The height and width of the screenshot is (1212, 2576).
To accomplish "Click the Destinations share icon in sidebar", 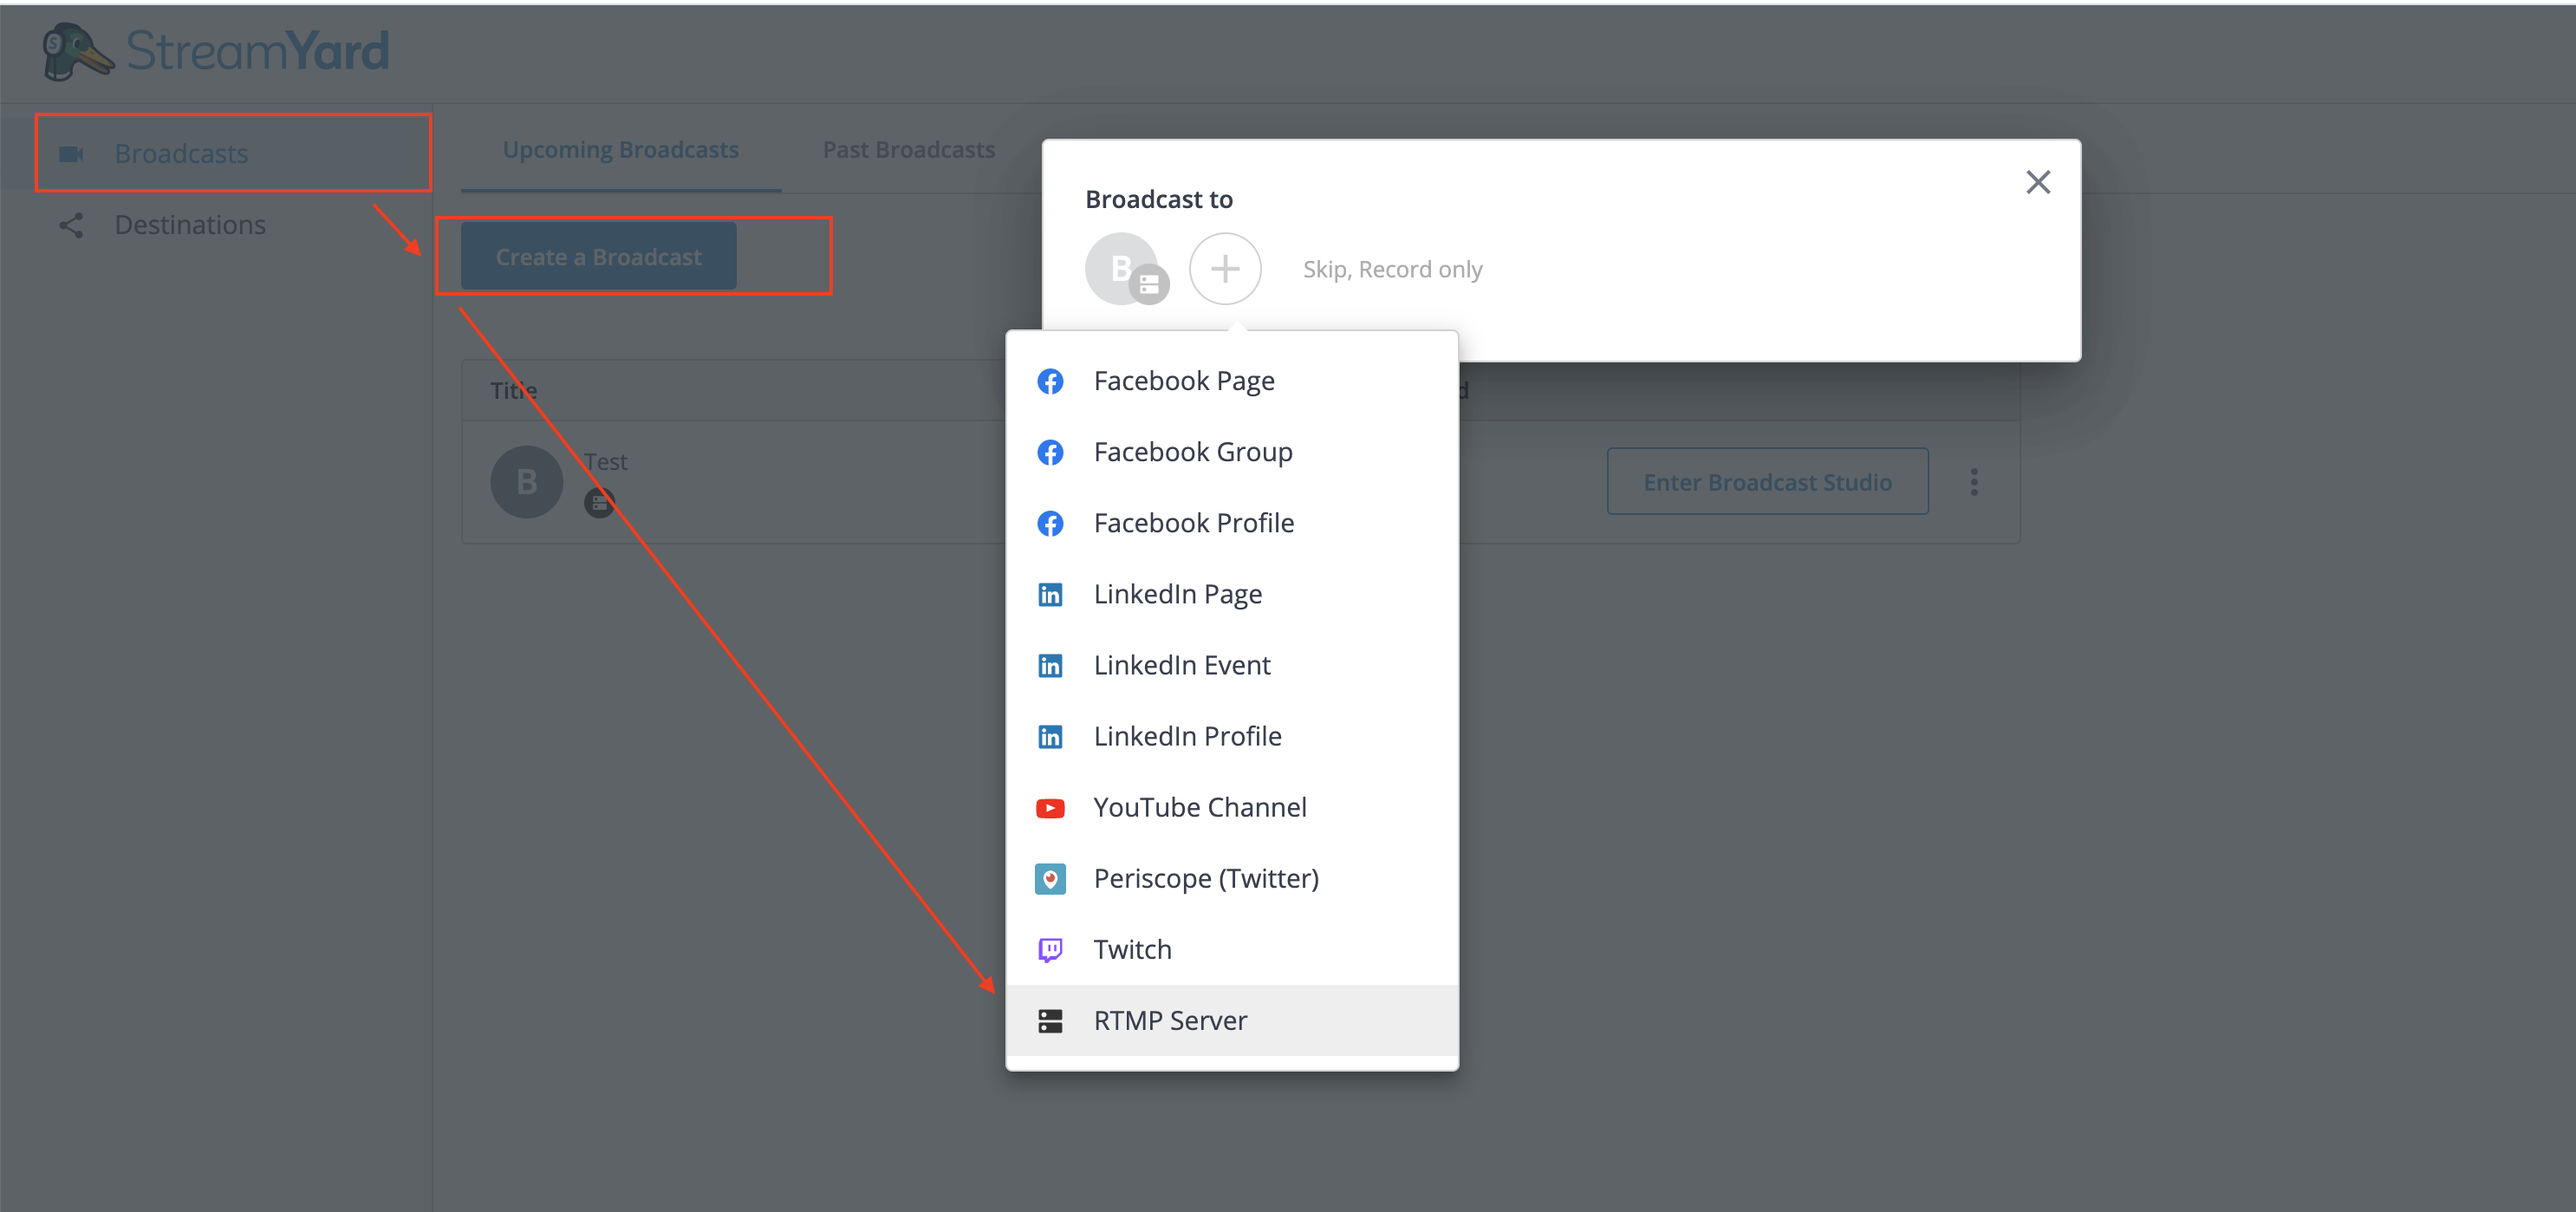I will [71, 225].
